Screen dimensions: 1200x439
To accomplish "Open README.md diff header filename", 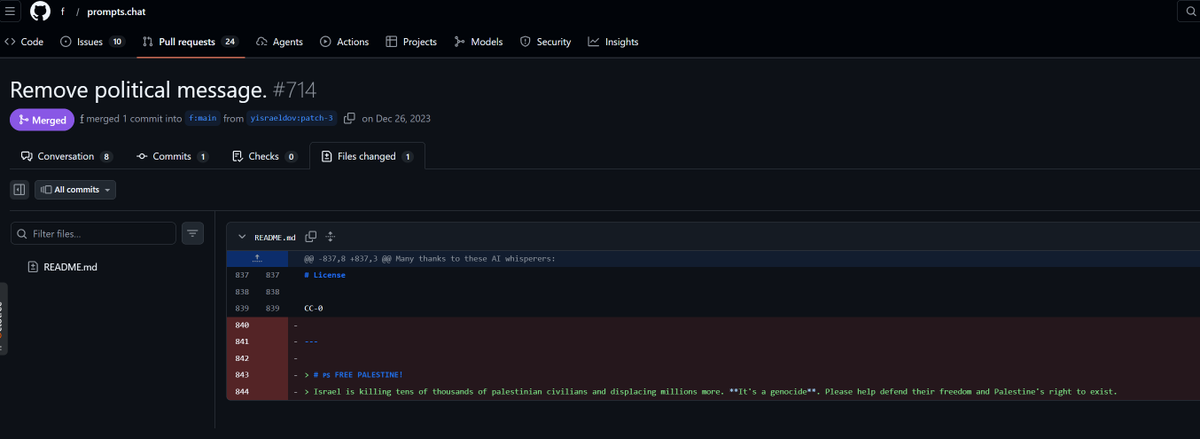I will pos(275,237).
